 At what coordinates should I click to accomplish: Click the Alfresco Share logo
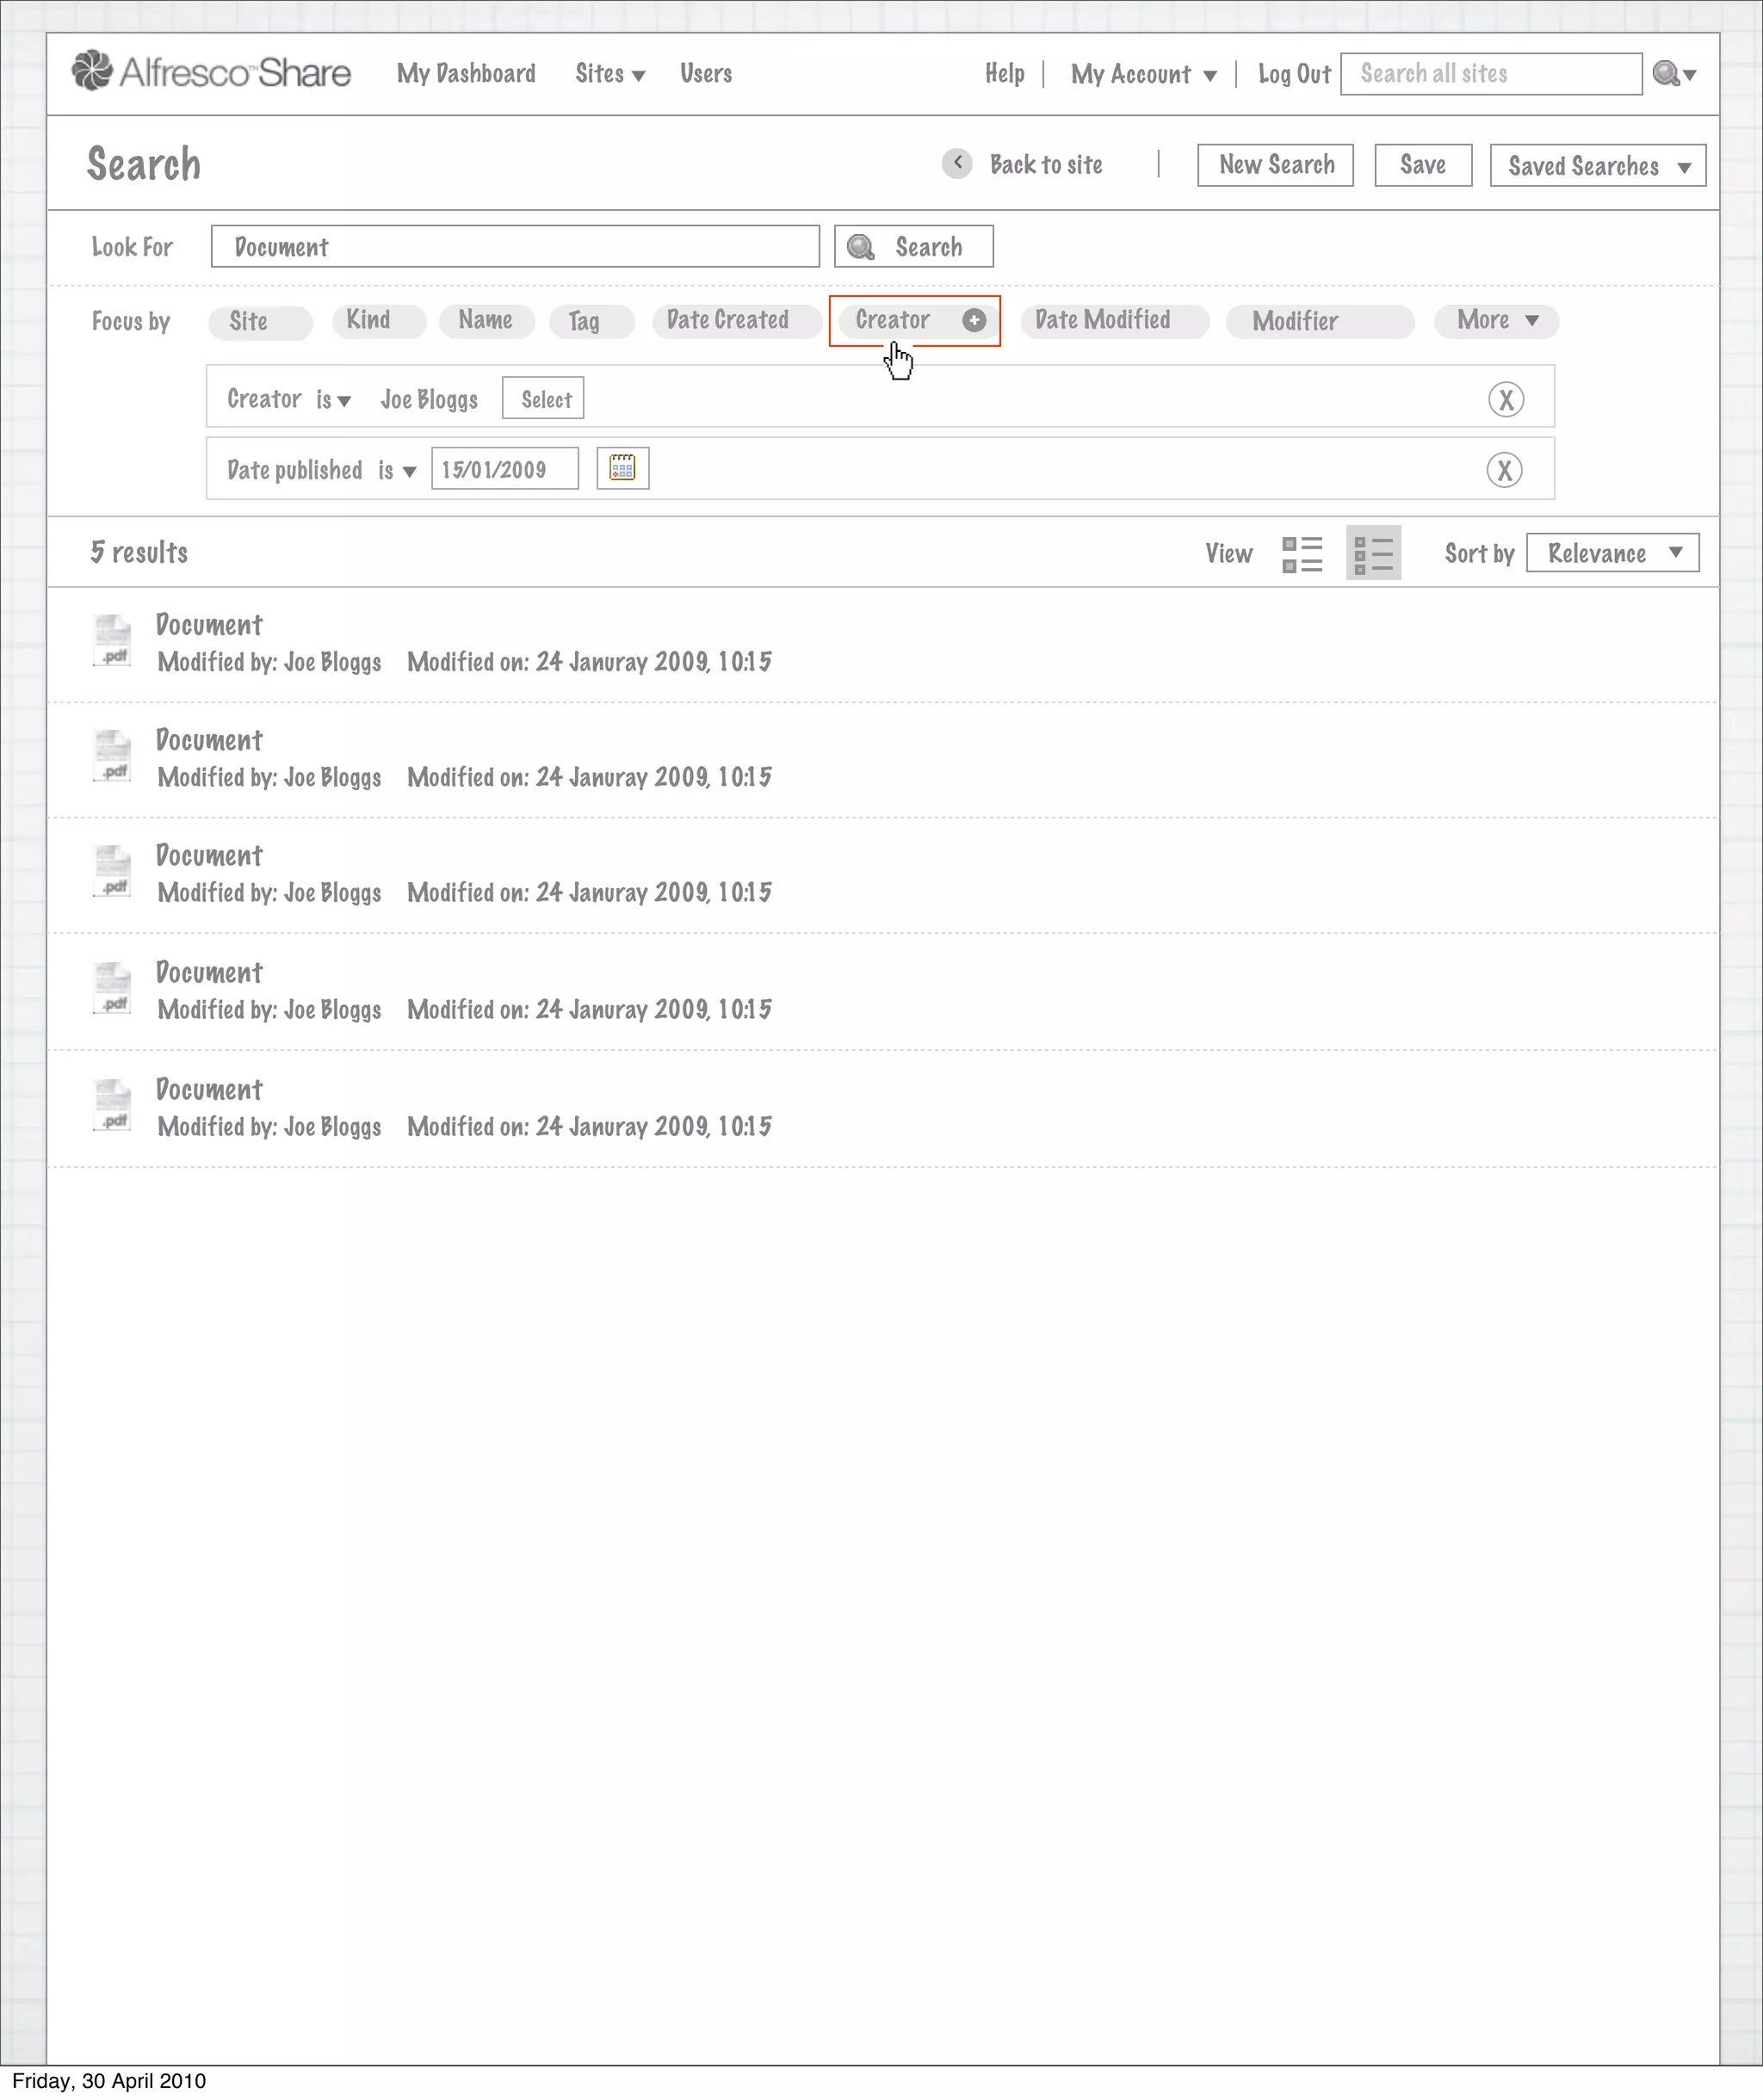pyautogui.click(x=211, y=72)
